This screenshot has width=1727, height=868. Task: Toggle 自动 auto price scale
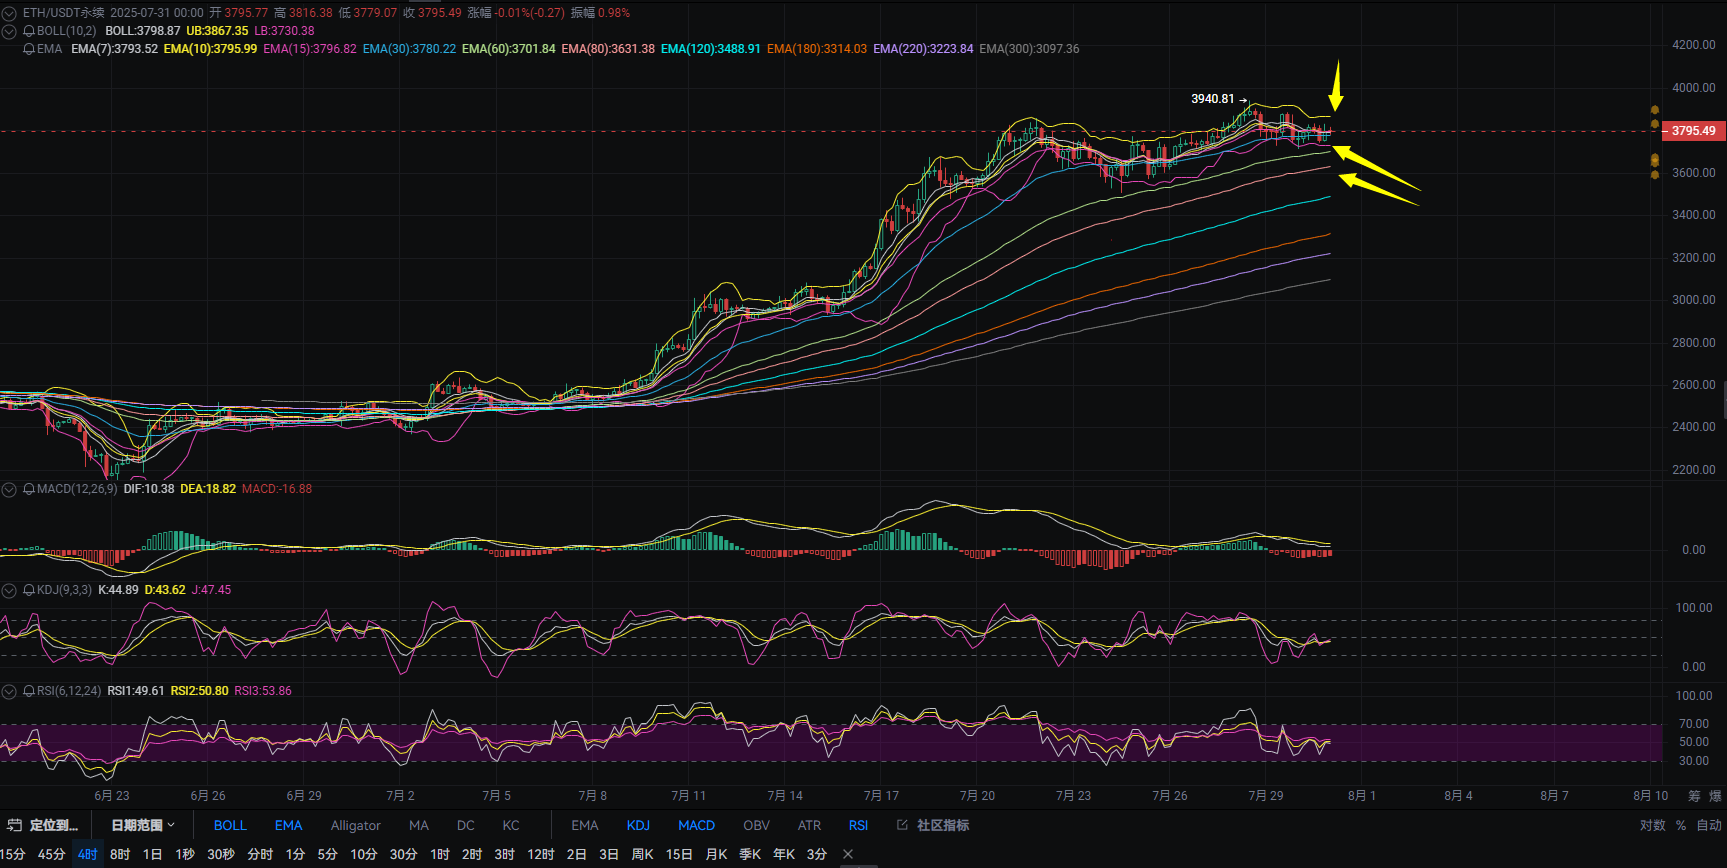[1709, 825]
